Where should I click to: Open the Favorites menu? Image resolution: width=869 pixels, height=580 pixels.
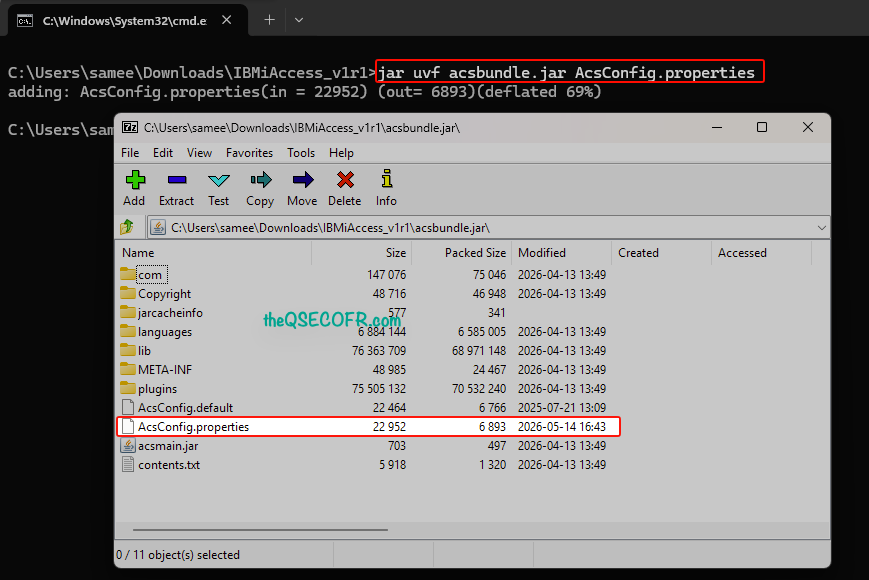coord(249,153)
